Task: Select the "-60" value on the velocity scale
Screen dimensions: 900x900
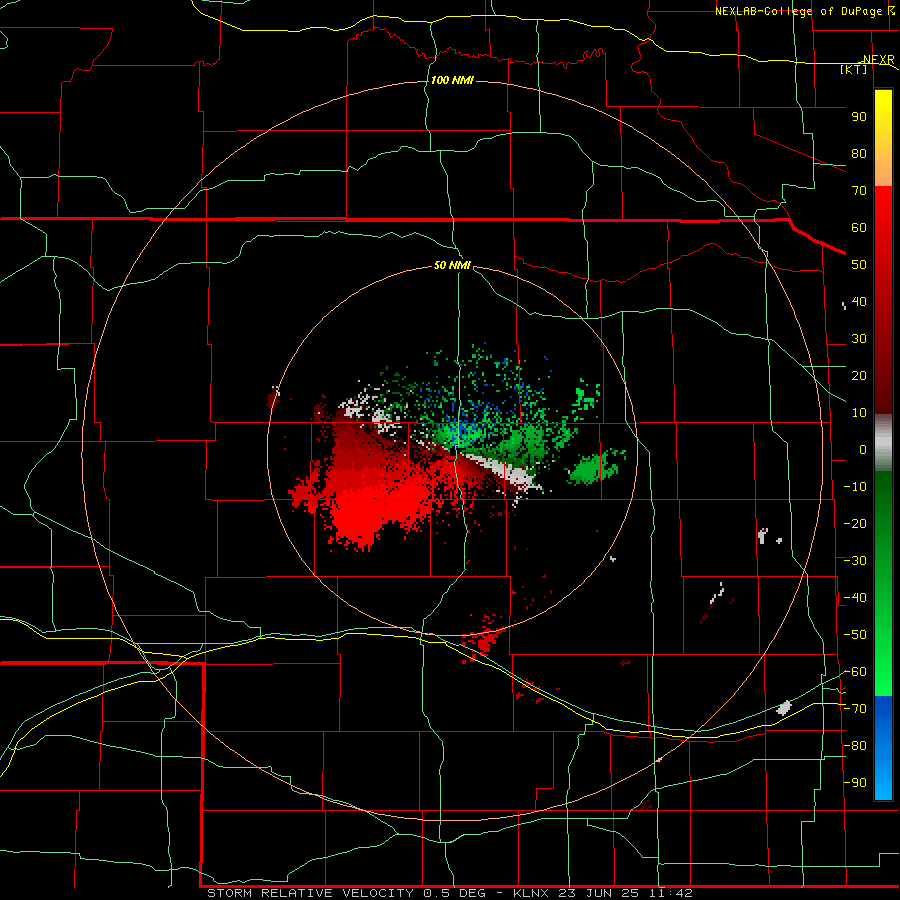Action: [x=855, y=672]
